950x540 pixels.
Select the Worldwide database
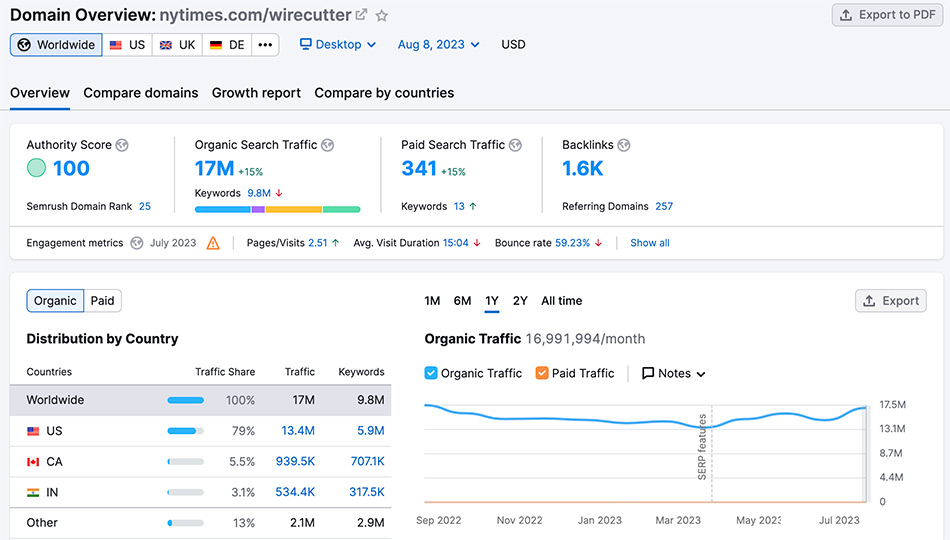pos(56,45)
